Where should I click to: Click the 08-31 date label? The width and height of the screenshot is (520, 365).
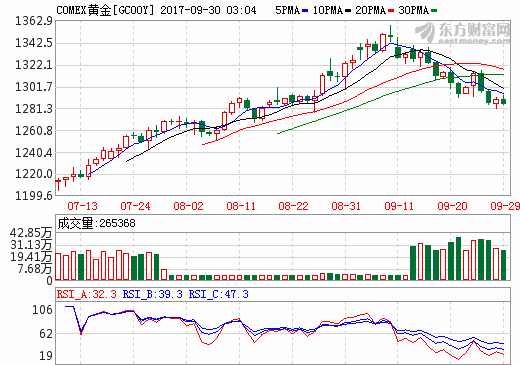pos(346,206)
